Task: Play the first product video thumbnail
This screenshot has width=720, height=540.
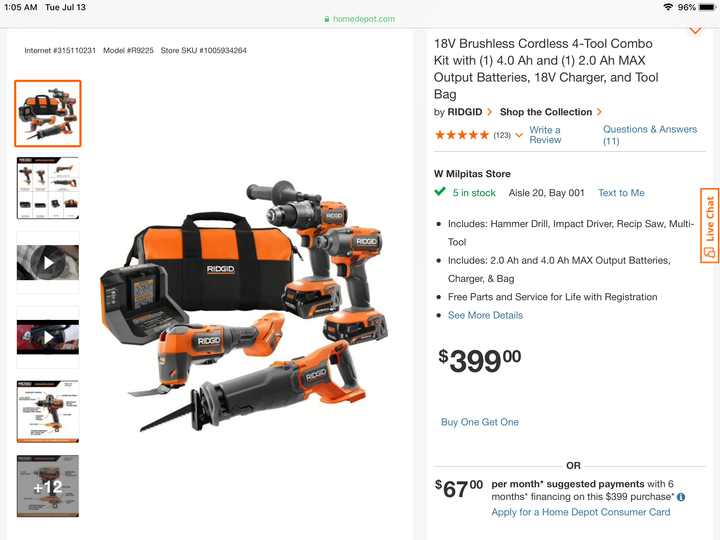Action: (x=48, y=263)
